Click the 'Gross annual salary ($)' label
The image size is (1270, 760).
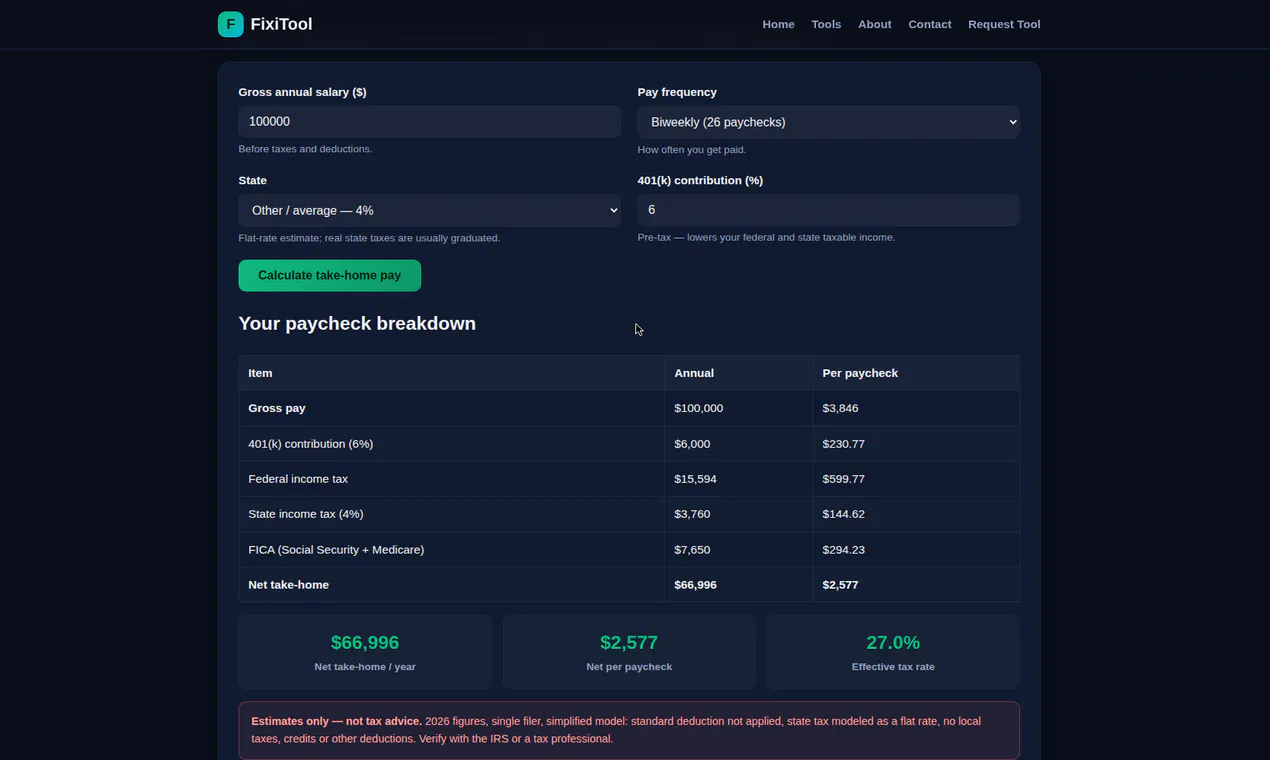point(302,92)
